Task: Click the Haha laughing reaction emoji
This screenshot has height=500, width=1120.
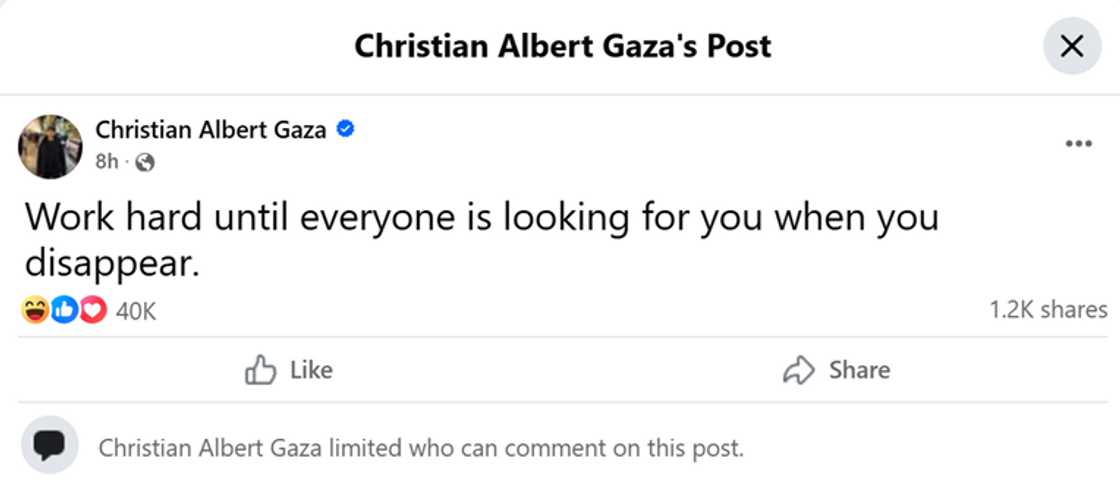Action: pos(34,311)
